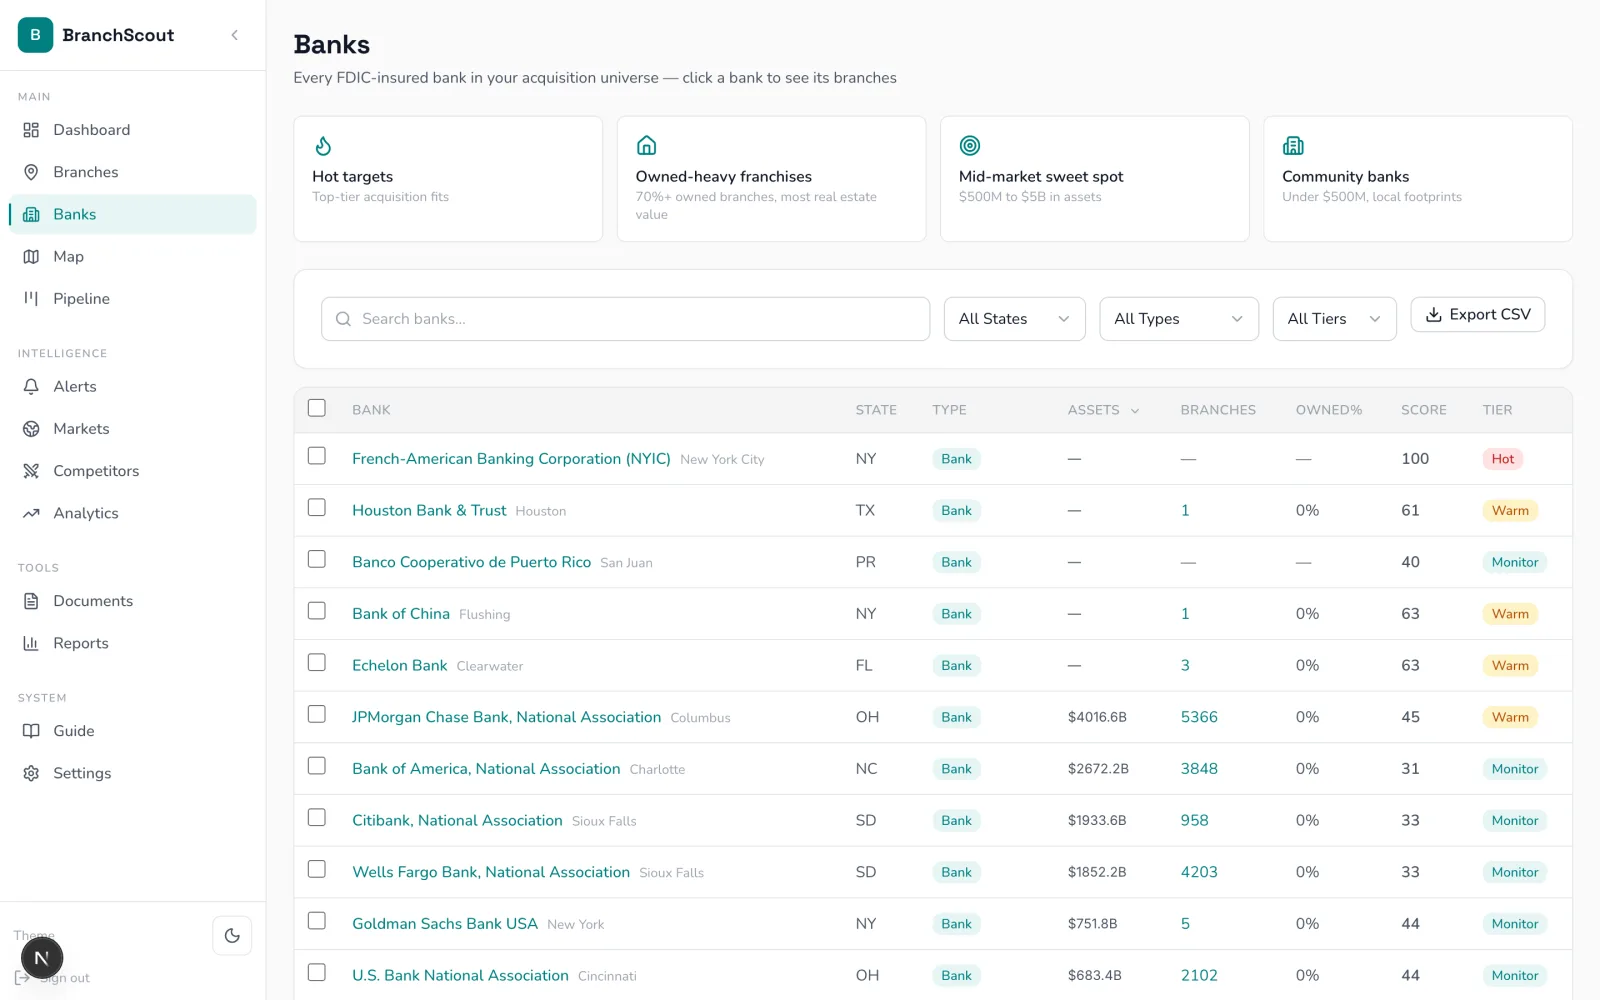Click the Competitors crossed swords icon
1600x1000 pixels.
[31, 471]
